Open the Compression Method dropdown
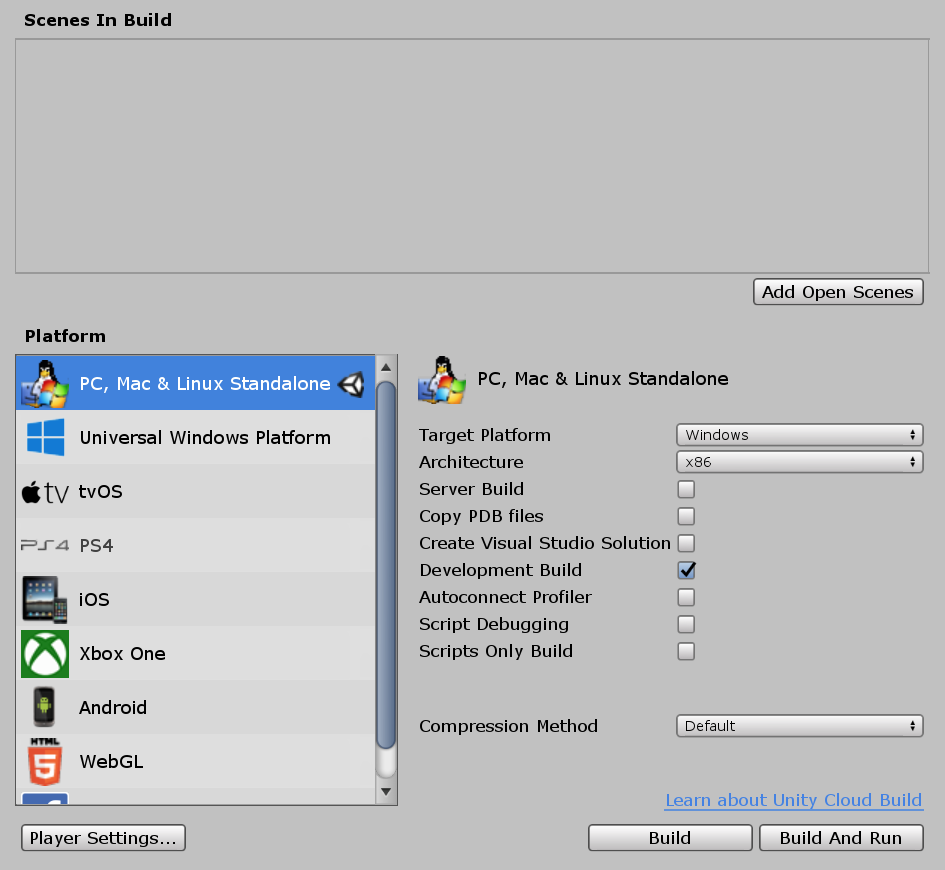 pyautogui.click(x=799, y=726)
